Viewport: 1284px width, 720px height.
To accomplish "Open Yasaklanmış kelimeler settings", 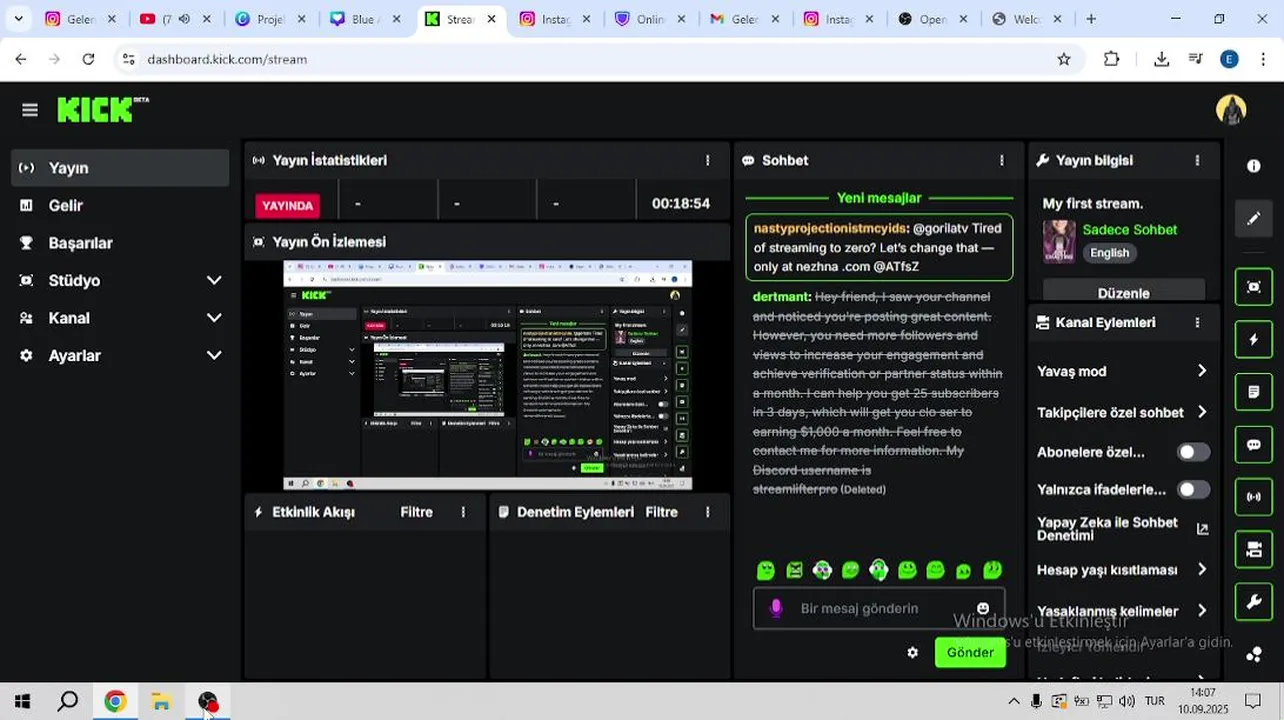I will 1122,611.
